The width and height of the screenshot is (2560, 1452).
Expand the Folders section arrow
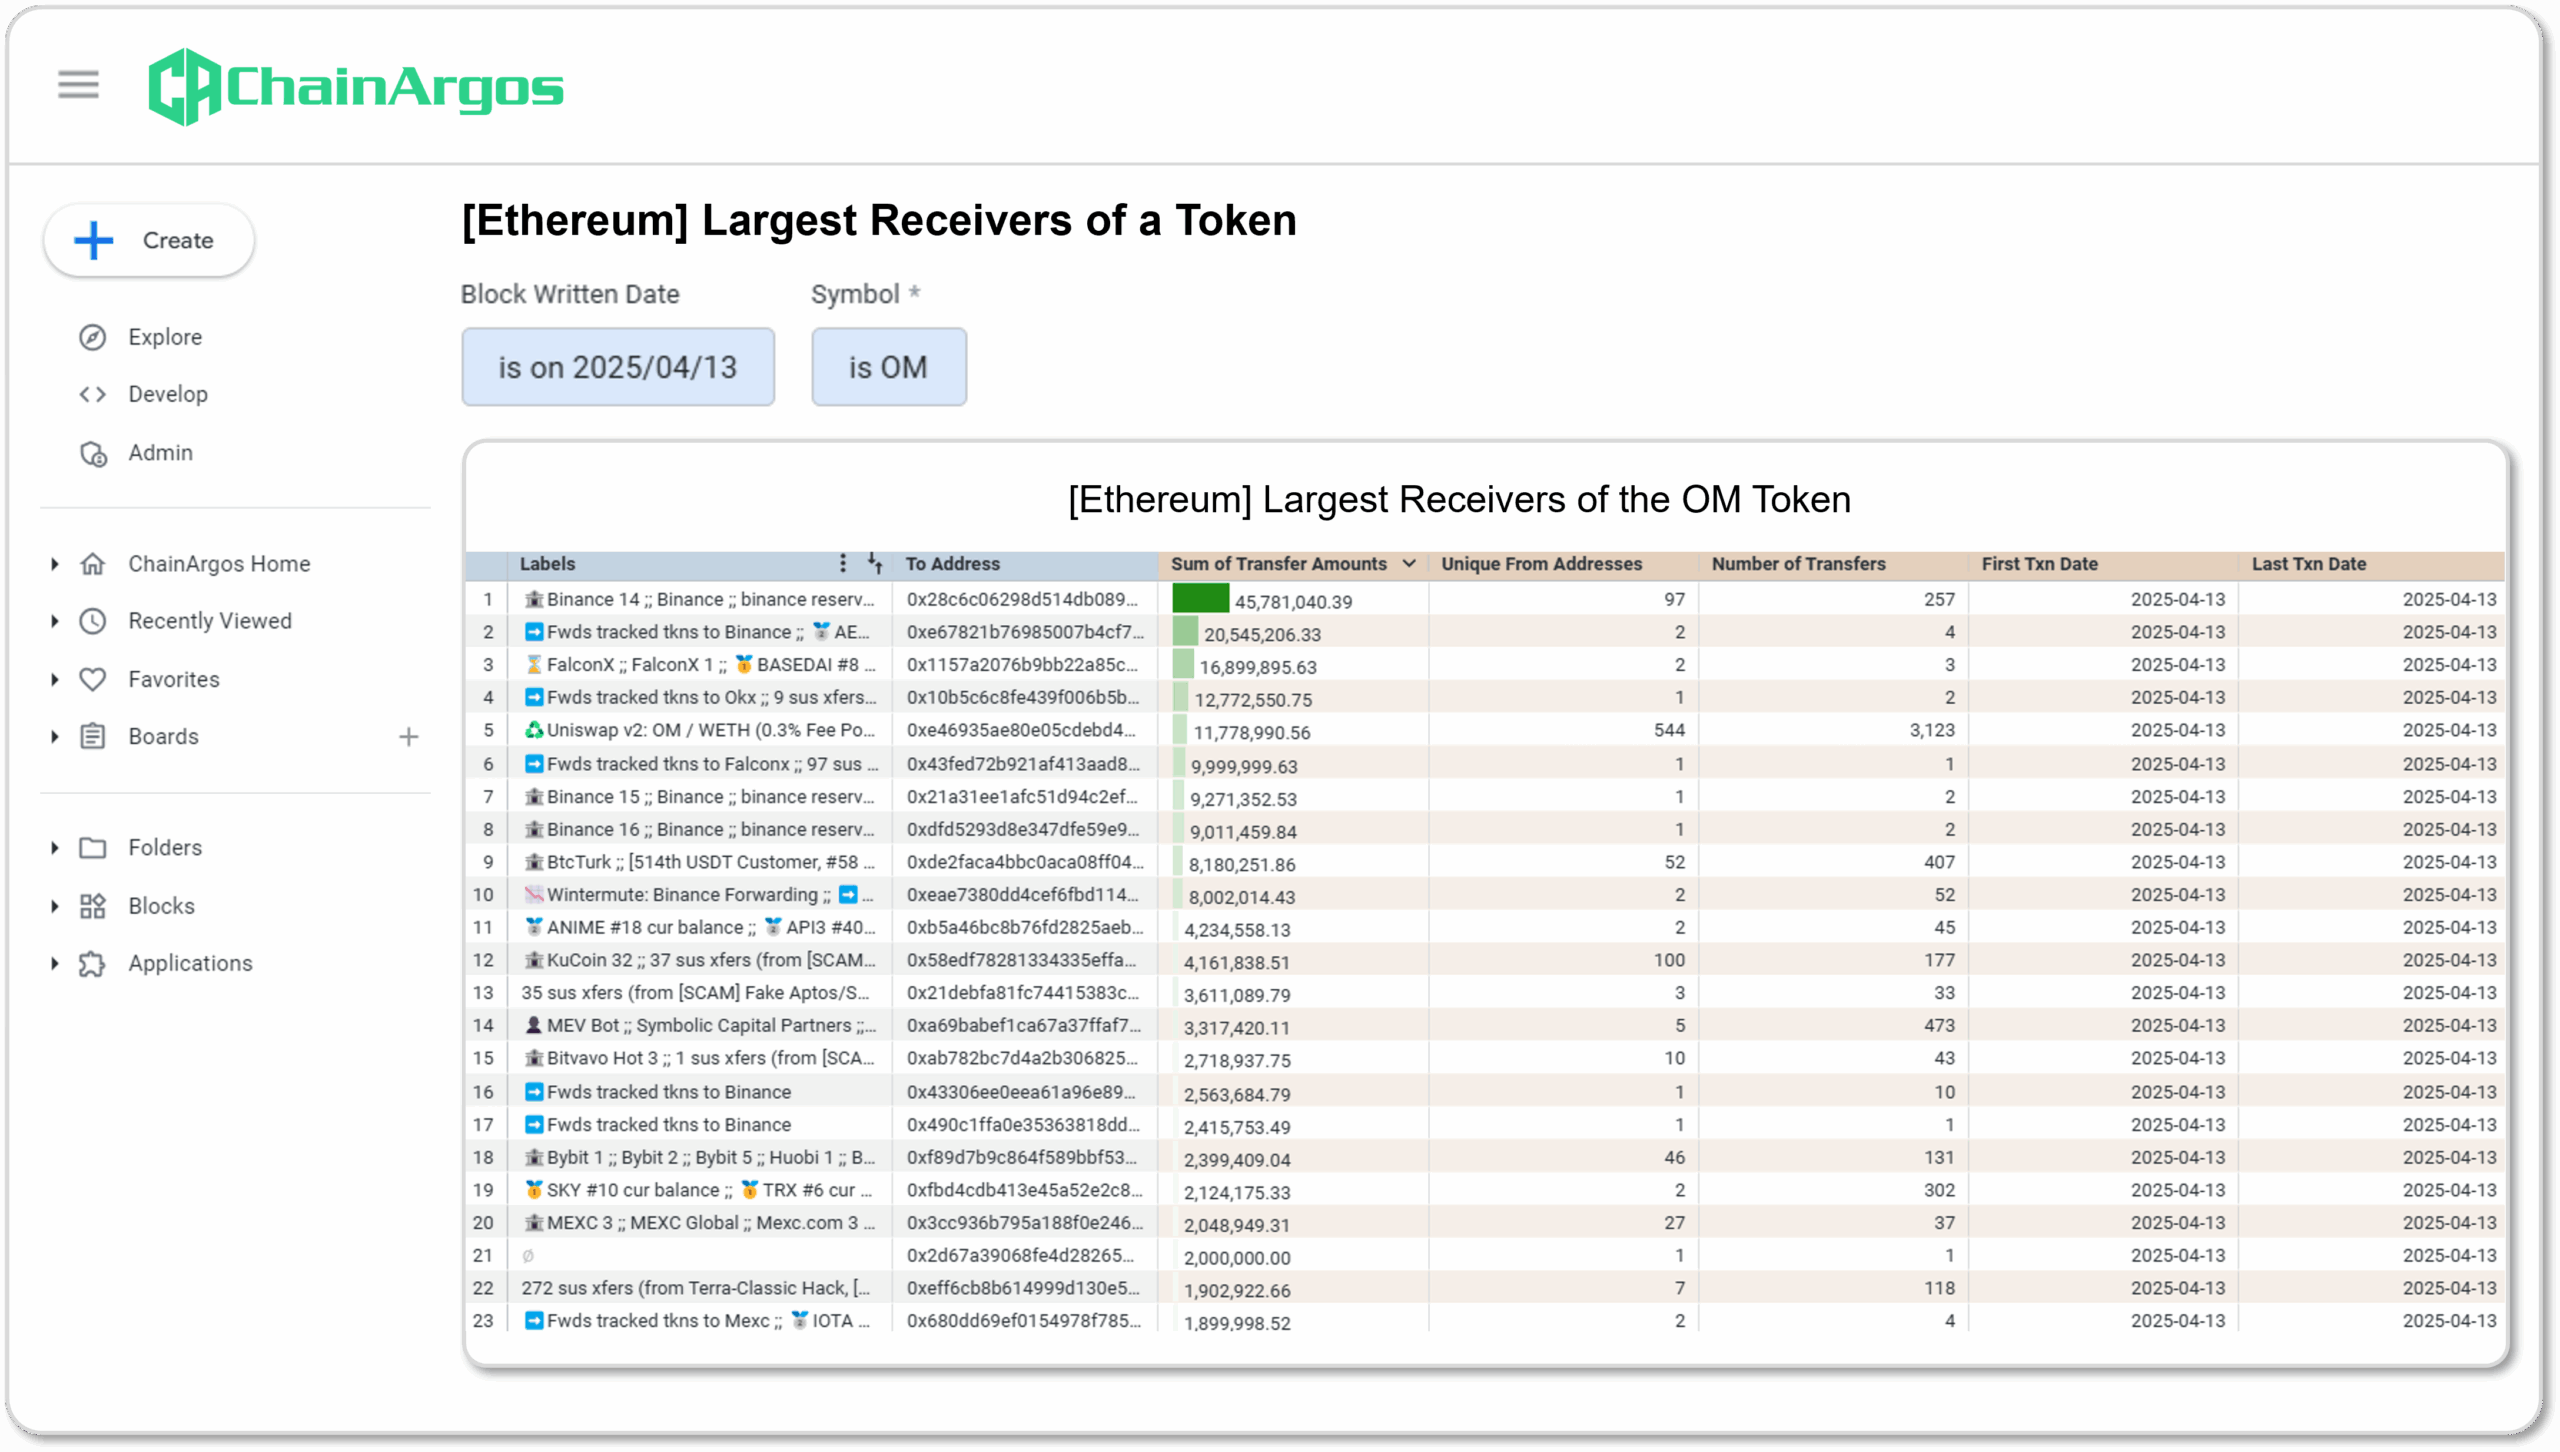[55, 848]
